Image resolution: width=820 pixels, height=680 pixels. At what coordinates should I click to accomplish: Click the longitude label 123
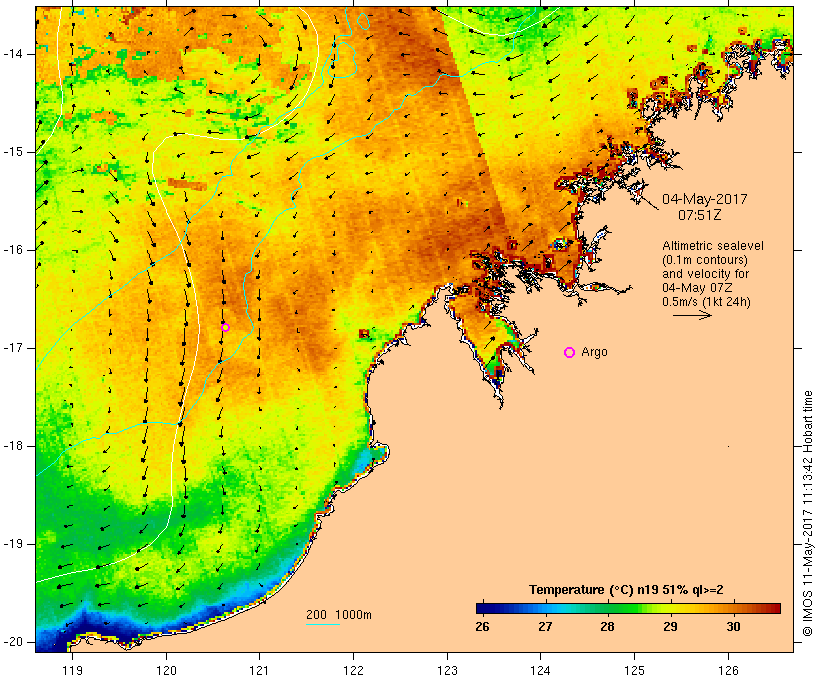447,670
